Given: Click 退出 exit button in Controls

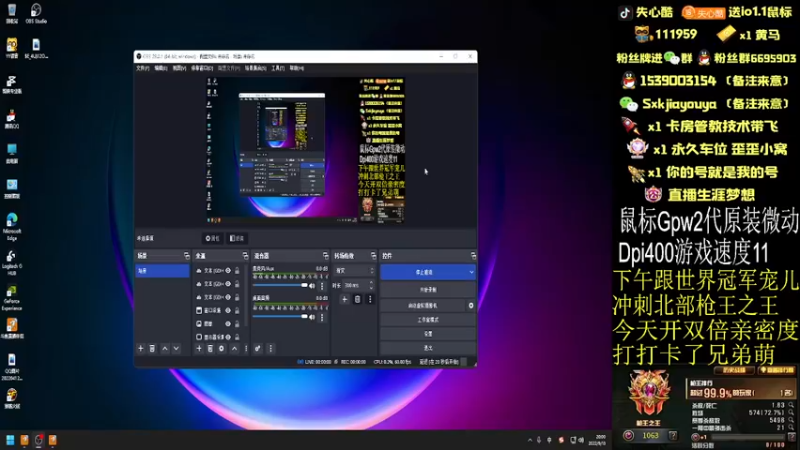Looking at the screenshot, I should [428, 348].
